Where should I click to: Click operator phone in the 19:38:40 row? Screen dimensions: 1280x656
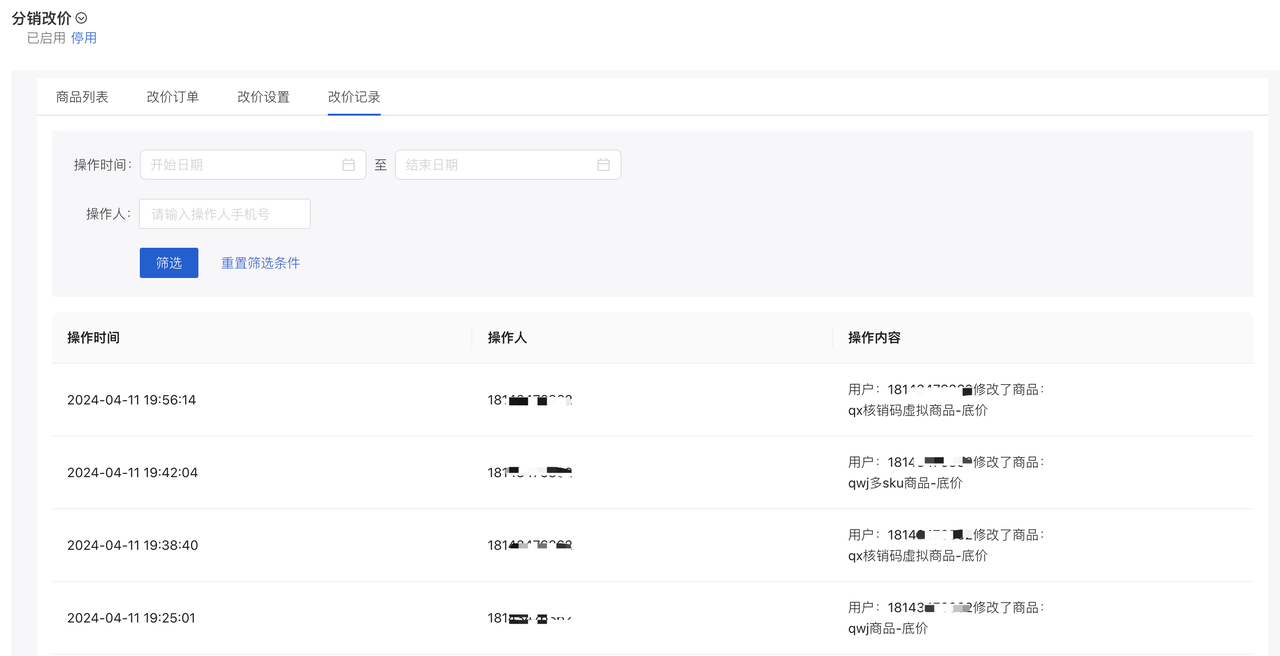tap(530, 546)
